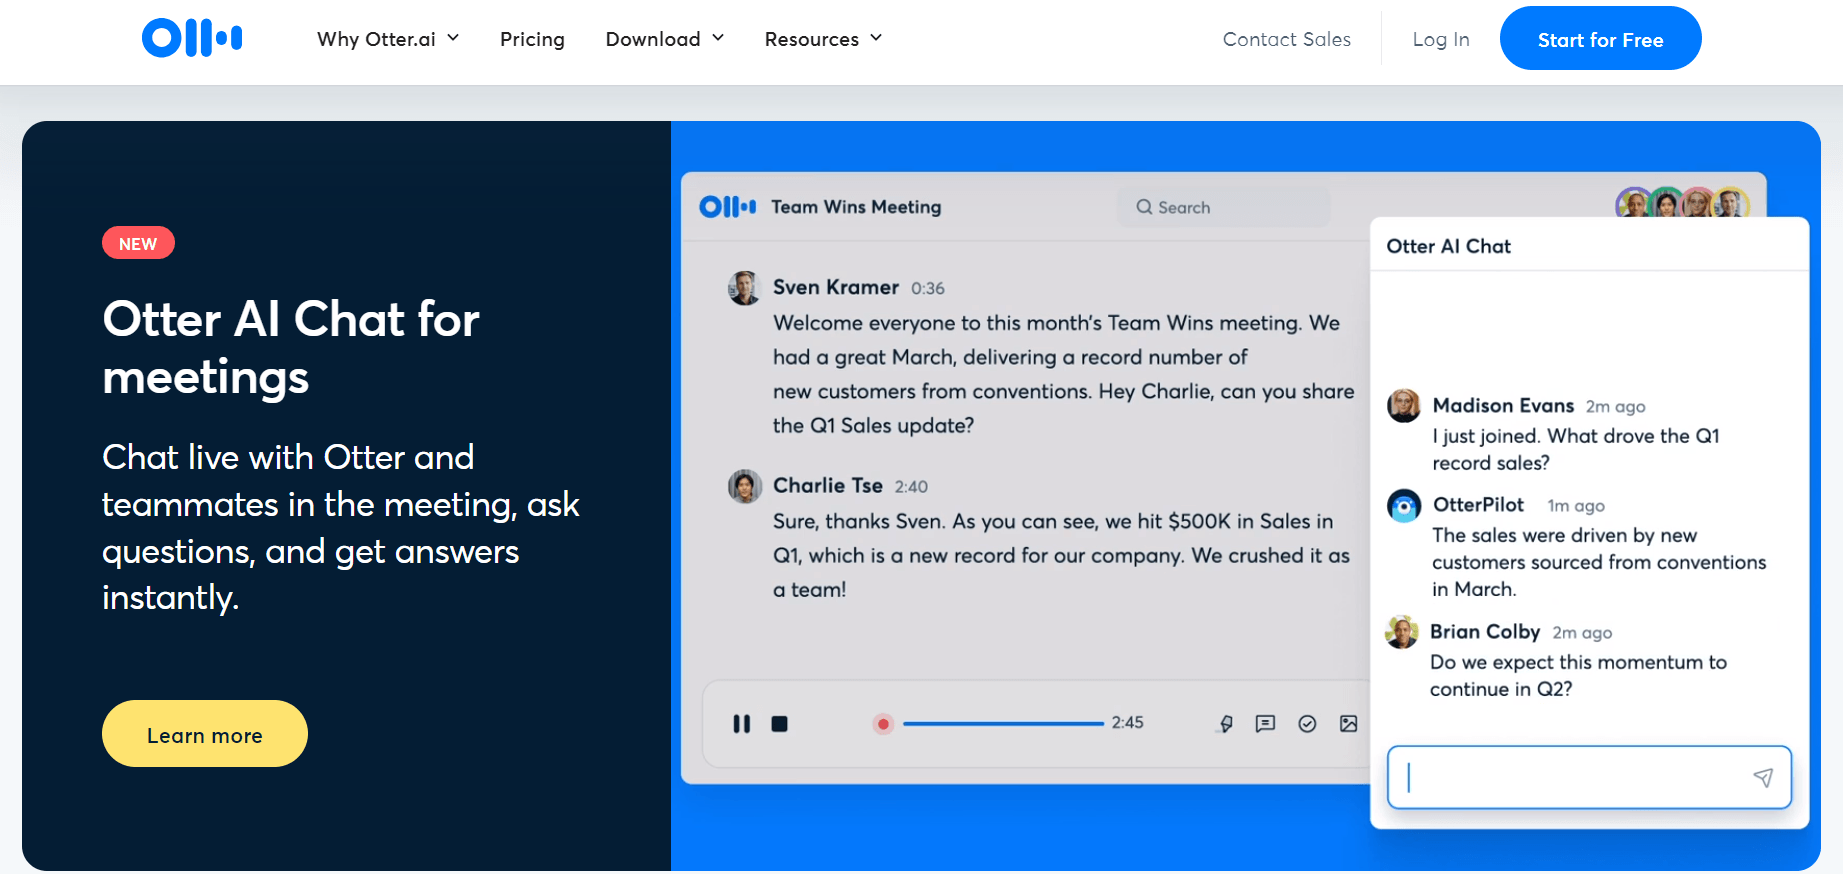Click the Otter AI Chat panel heading
Screen dimensions: 1843x874
coord(1448,246)
